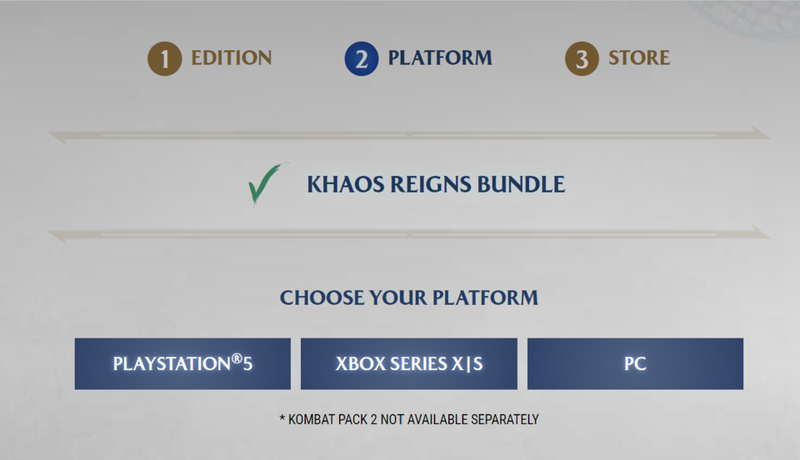Click the number 3 step circle

pos(581,58)
